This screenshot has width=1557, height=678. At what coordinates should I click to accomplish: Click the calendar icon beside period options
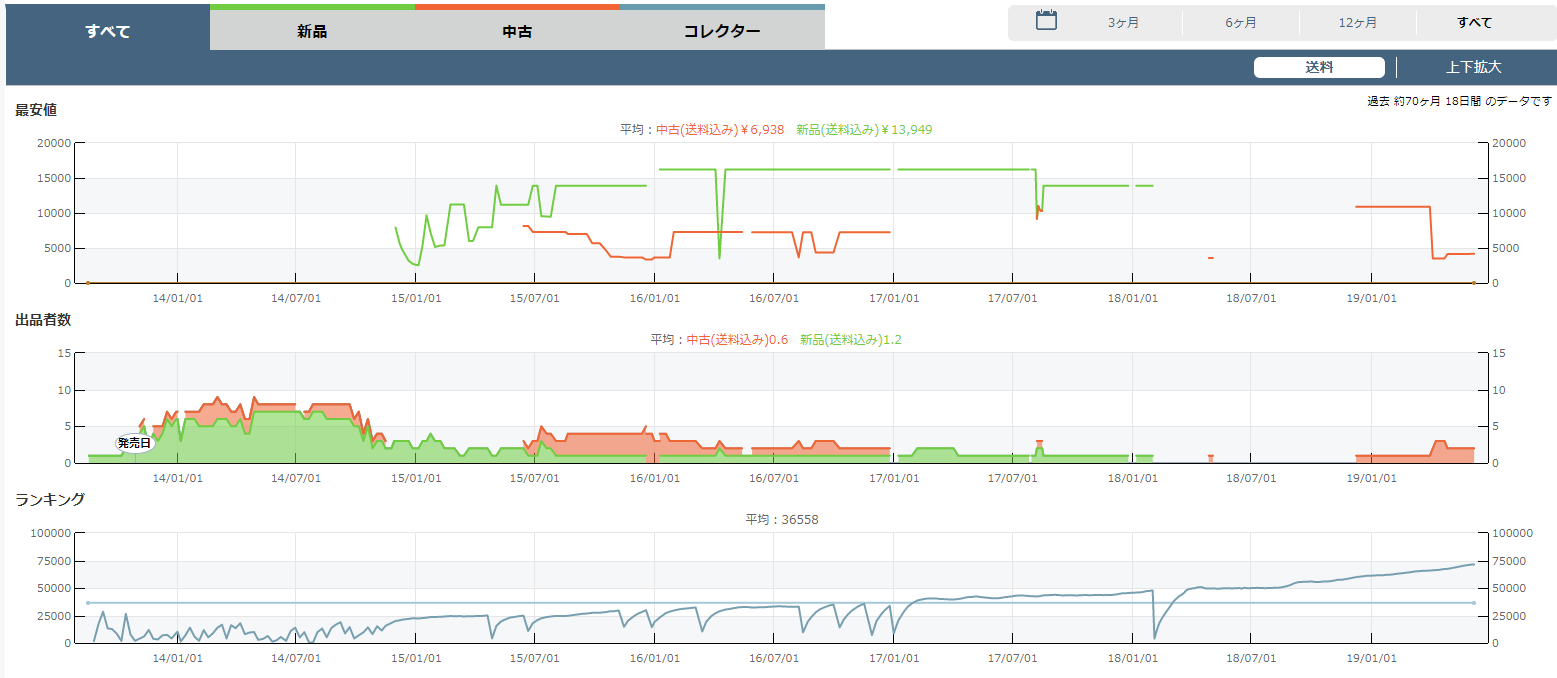pos(1046,21)
